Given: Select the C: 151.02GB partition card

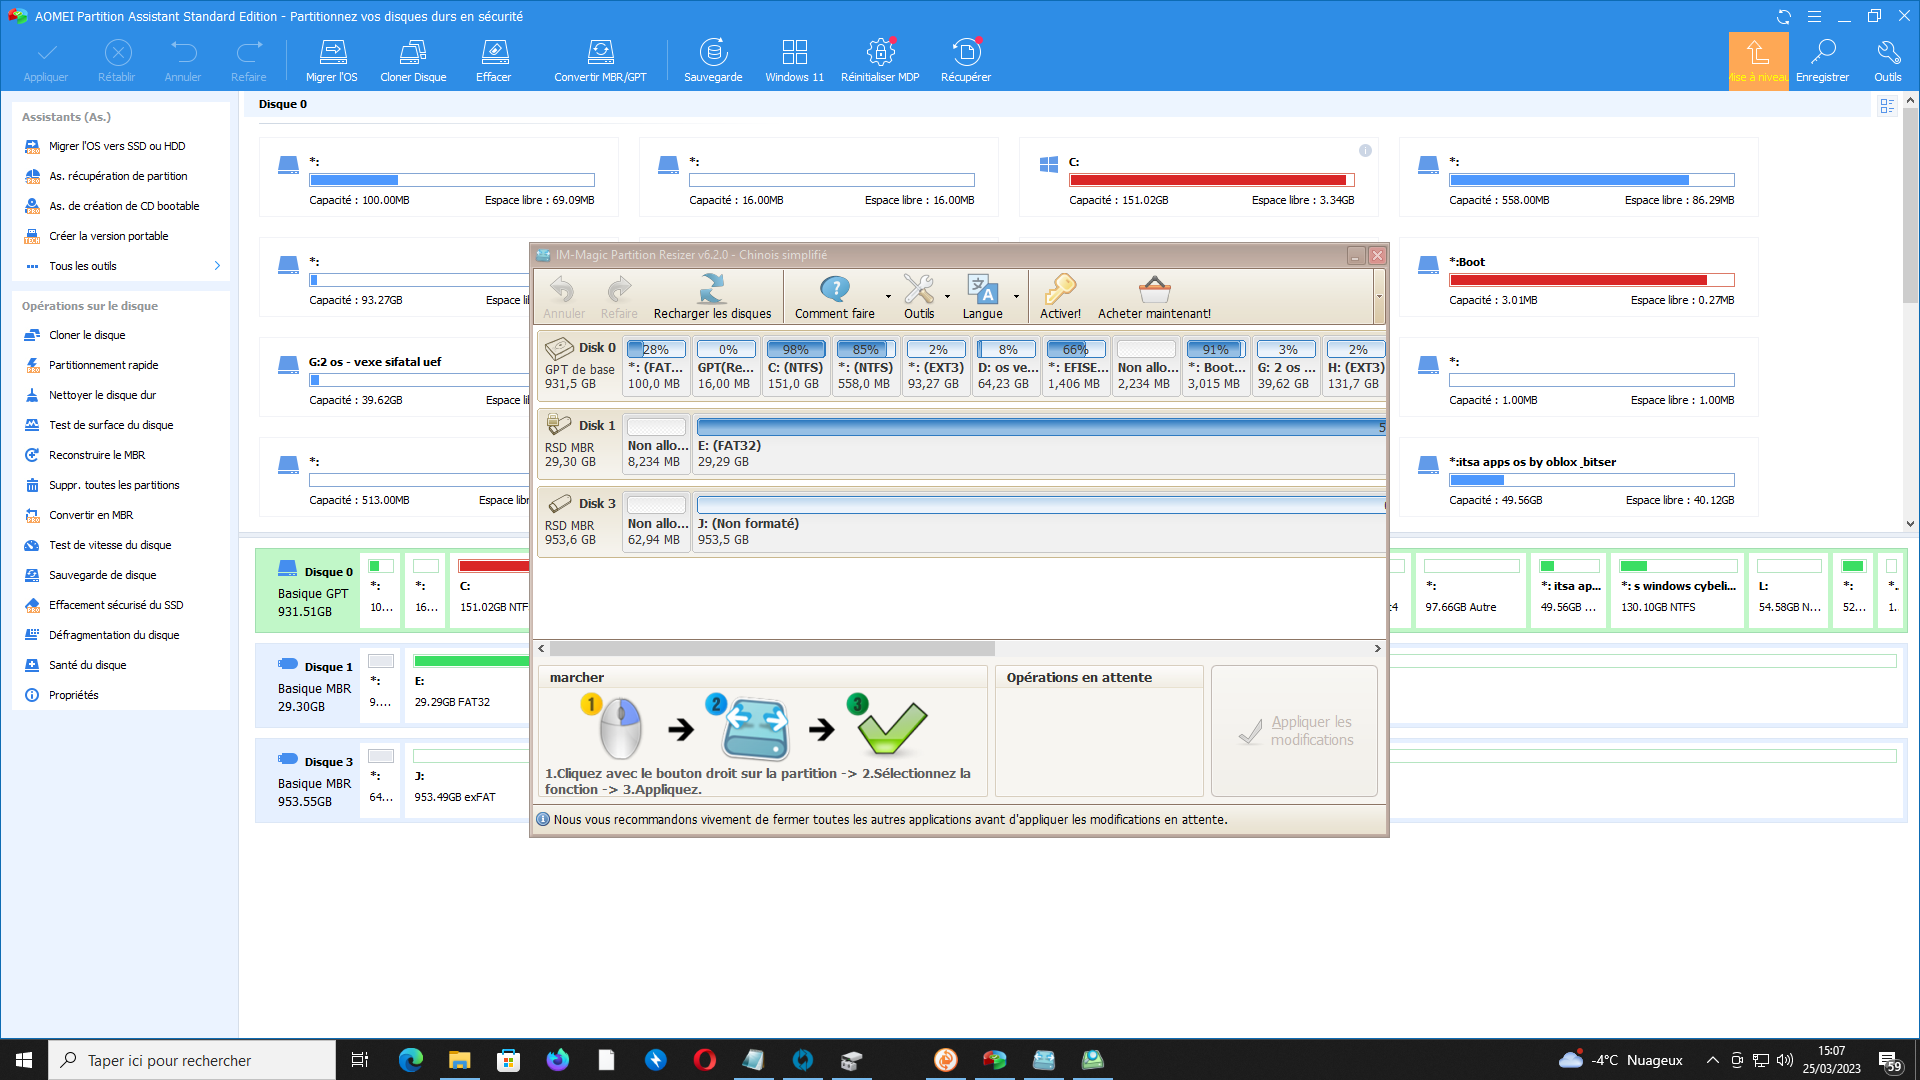Looking at the screenshot, I should pyautogui.click(x=1198, y=177).
